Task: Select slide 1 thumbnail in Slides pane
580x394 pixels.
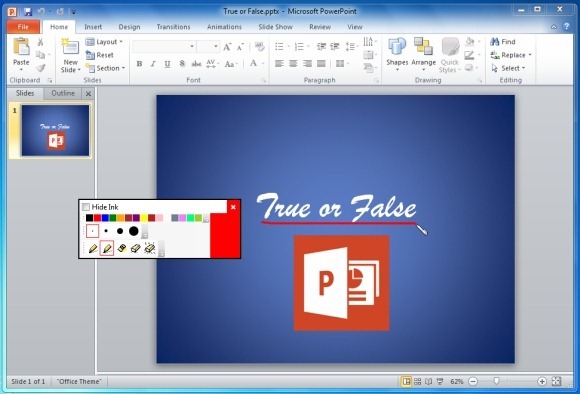Action: [x=55, y=130]
